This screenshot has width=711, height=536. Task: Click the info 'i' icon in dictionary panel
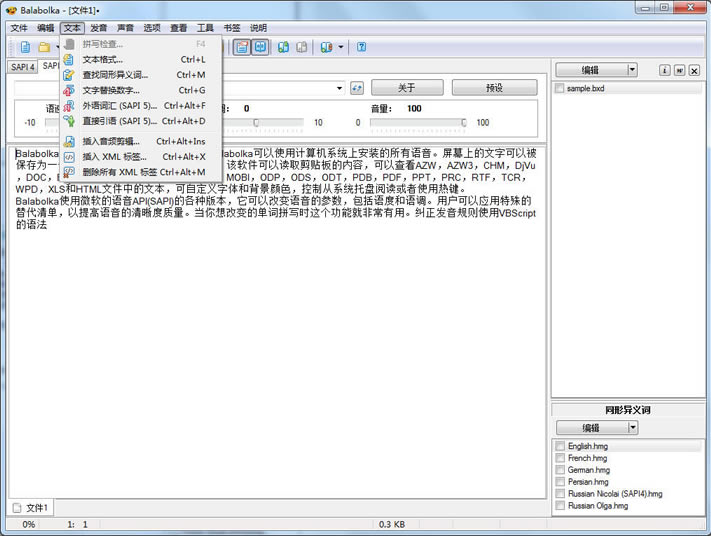pyautogui.click(x=664, y=70)
